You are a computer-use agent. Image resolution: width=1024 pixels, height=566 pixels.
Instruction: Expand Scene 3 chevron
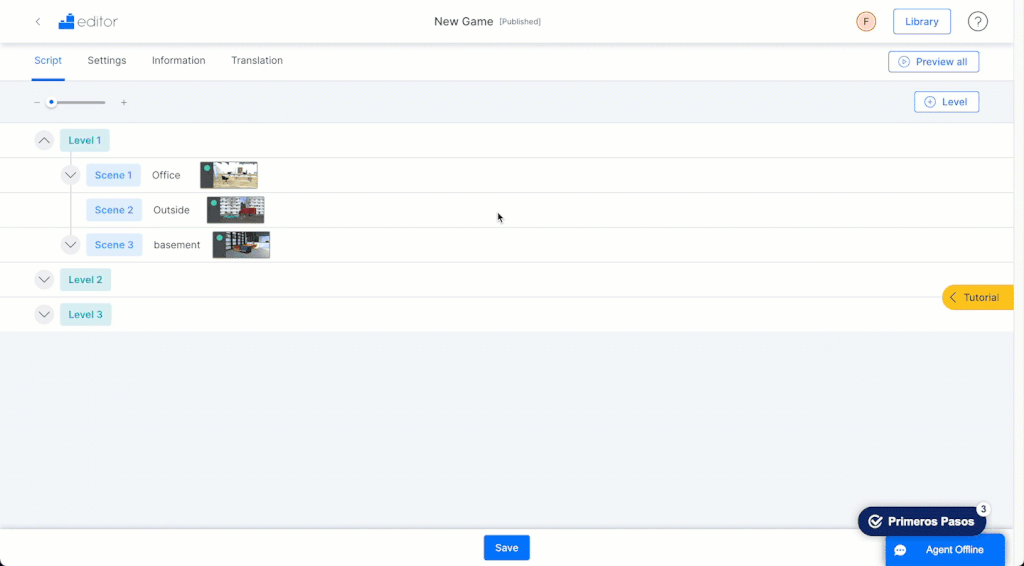point(70,245)
